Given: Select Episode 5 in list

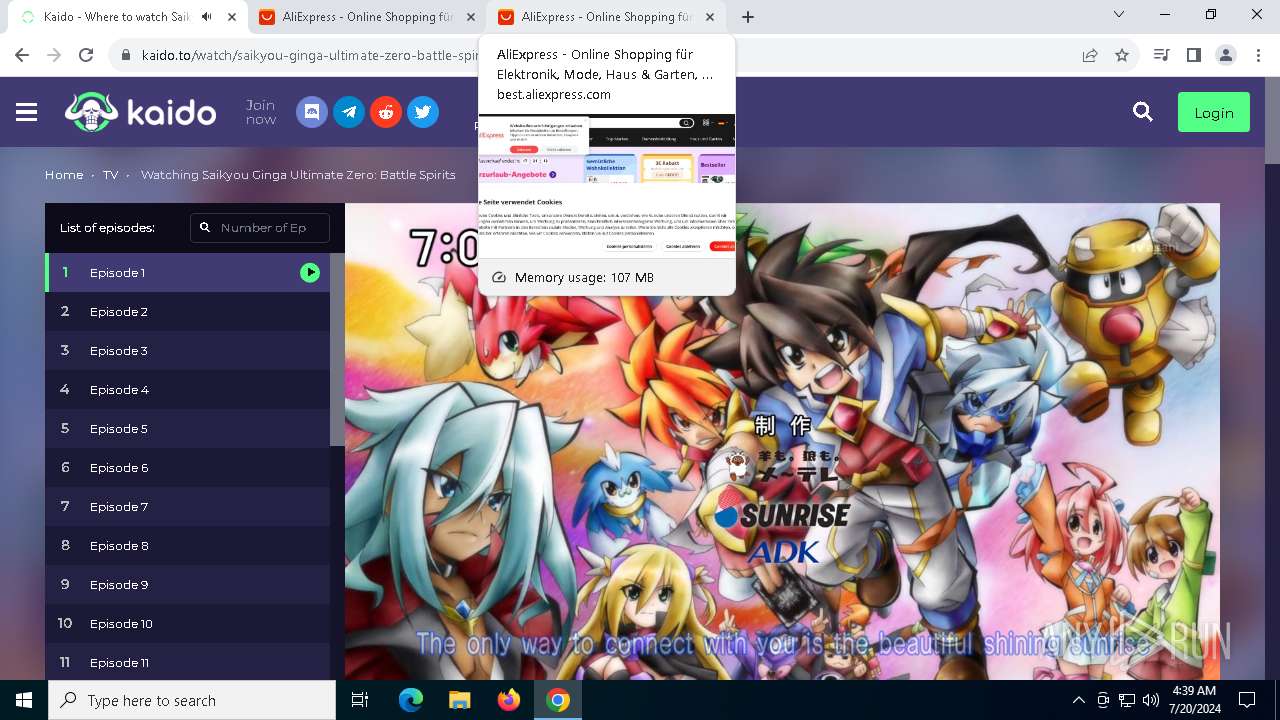Looking at the screenshot, I should coord(187,428).
